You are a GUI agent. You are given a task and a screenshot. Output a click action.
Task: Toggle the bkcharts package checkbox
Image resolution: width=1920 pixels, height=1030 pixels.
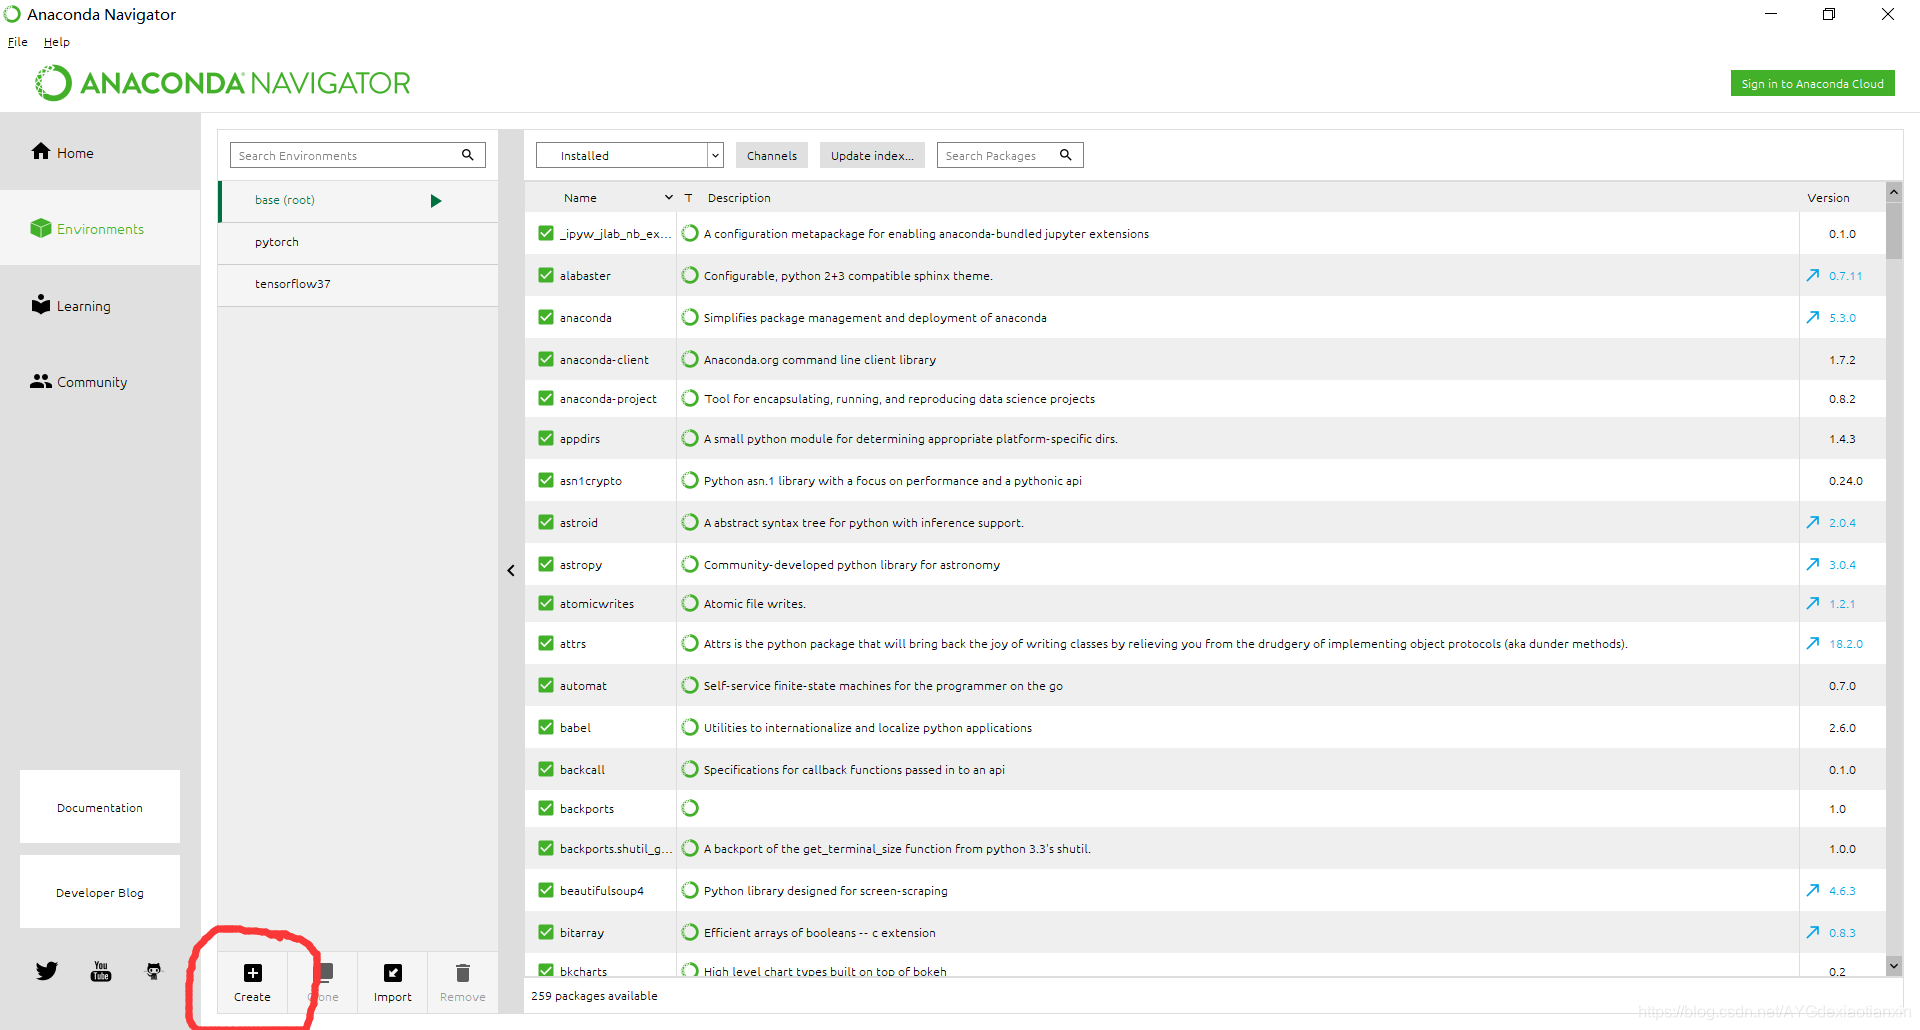[x=546, y=970]
